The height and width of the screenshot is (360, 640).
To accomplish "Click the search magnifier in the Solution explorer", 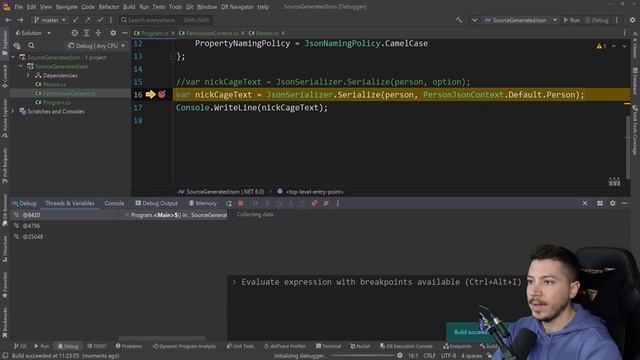I will (x=31, y=46).
